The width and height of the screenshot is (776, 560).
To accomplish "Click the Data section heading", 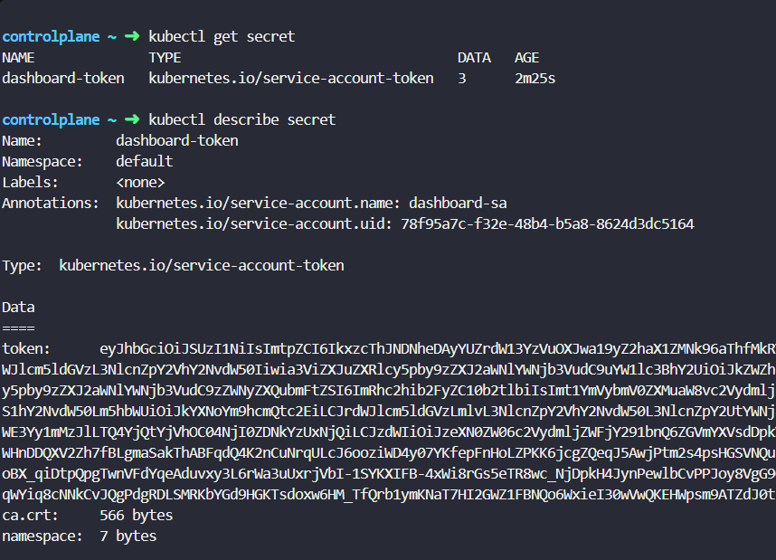I will (x=18, y=307).
